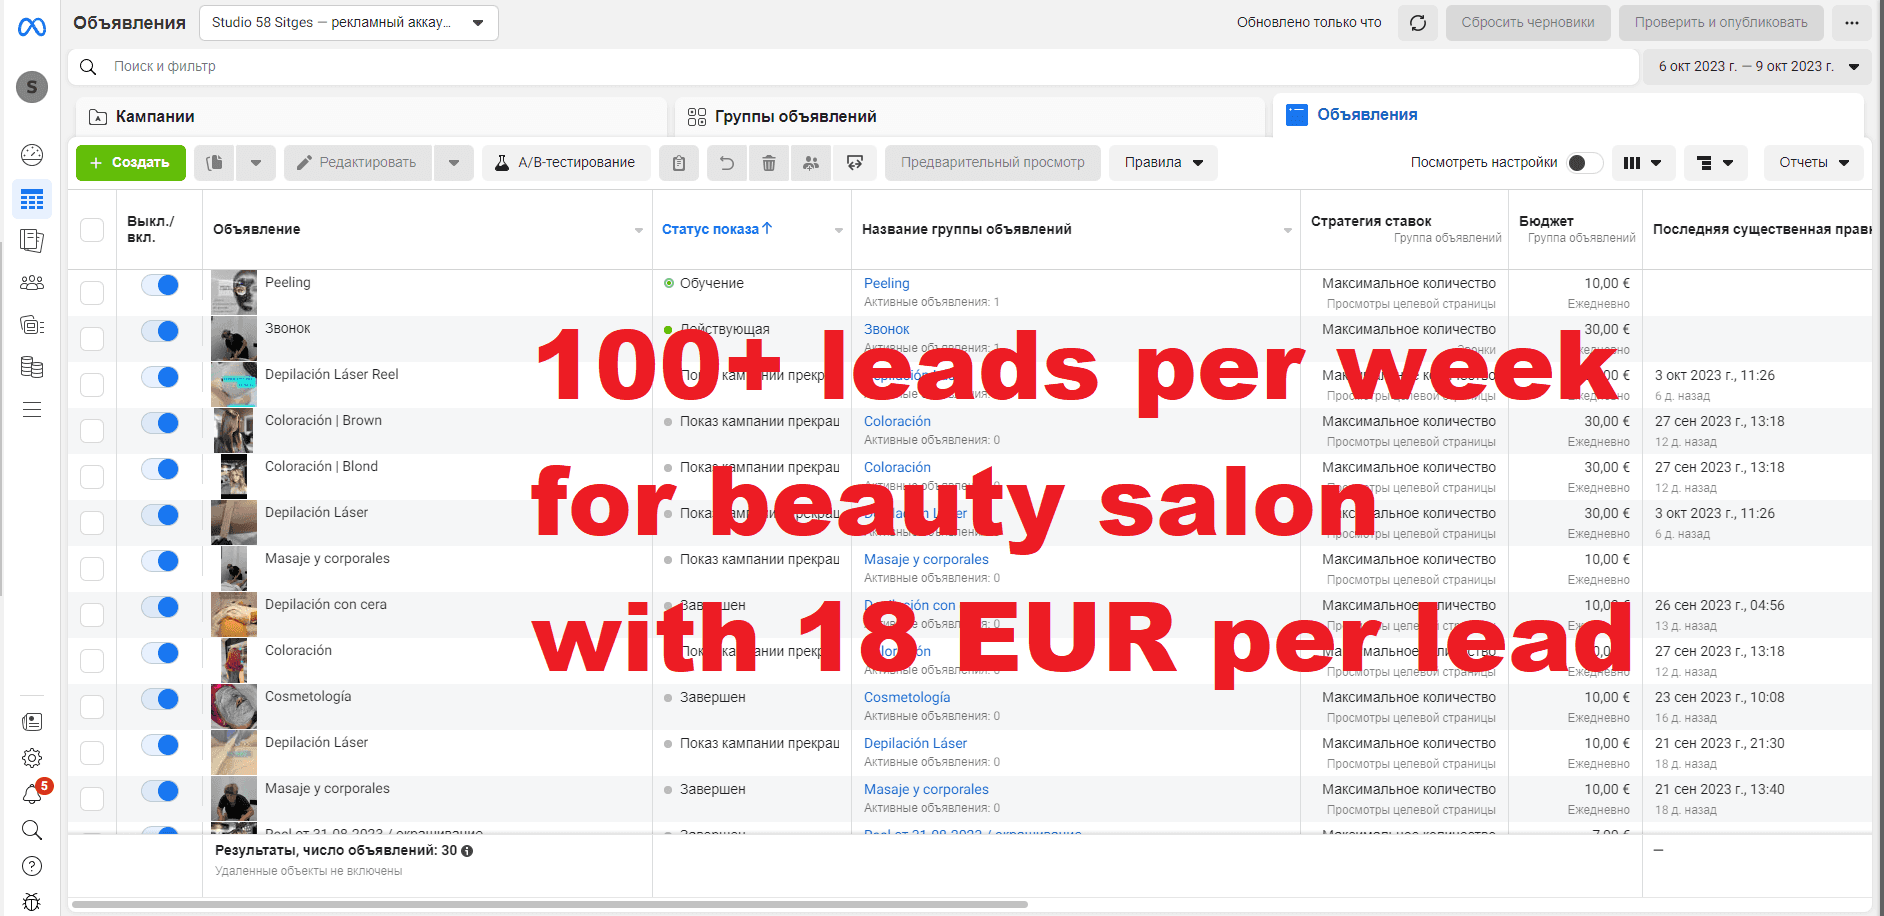Screen dimensions: 1884x916
Task: Open the Отчеты dropdown
Action: point(1814,163)
